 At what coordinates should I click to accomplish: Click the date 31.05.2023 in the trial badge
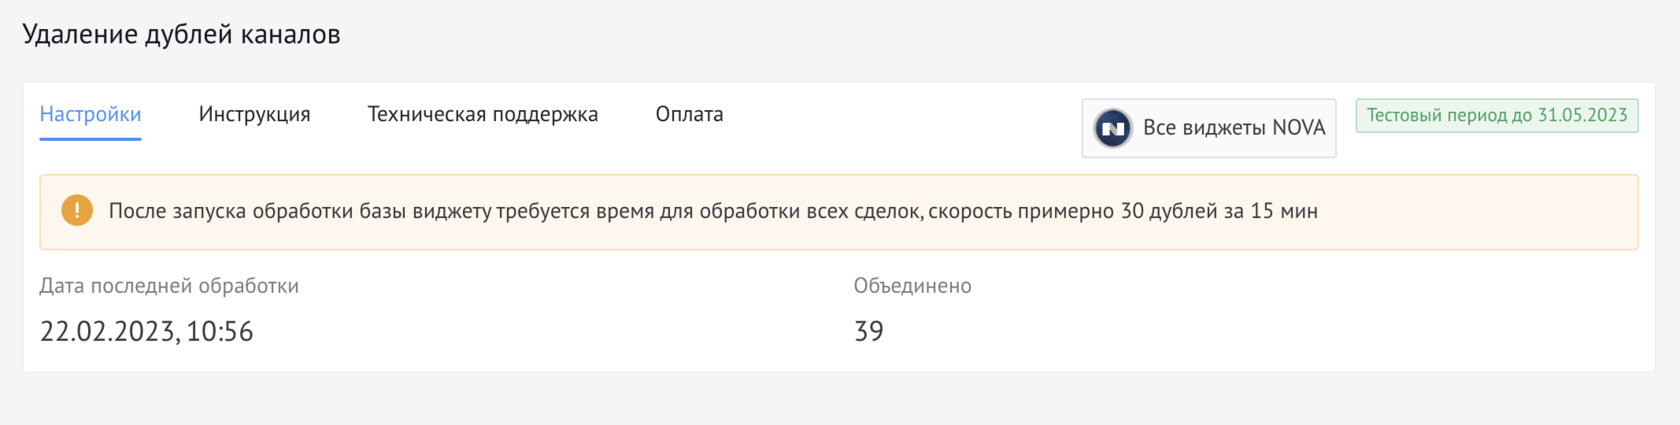[1582, 116]
